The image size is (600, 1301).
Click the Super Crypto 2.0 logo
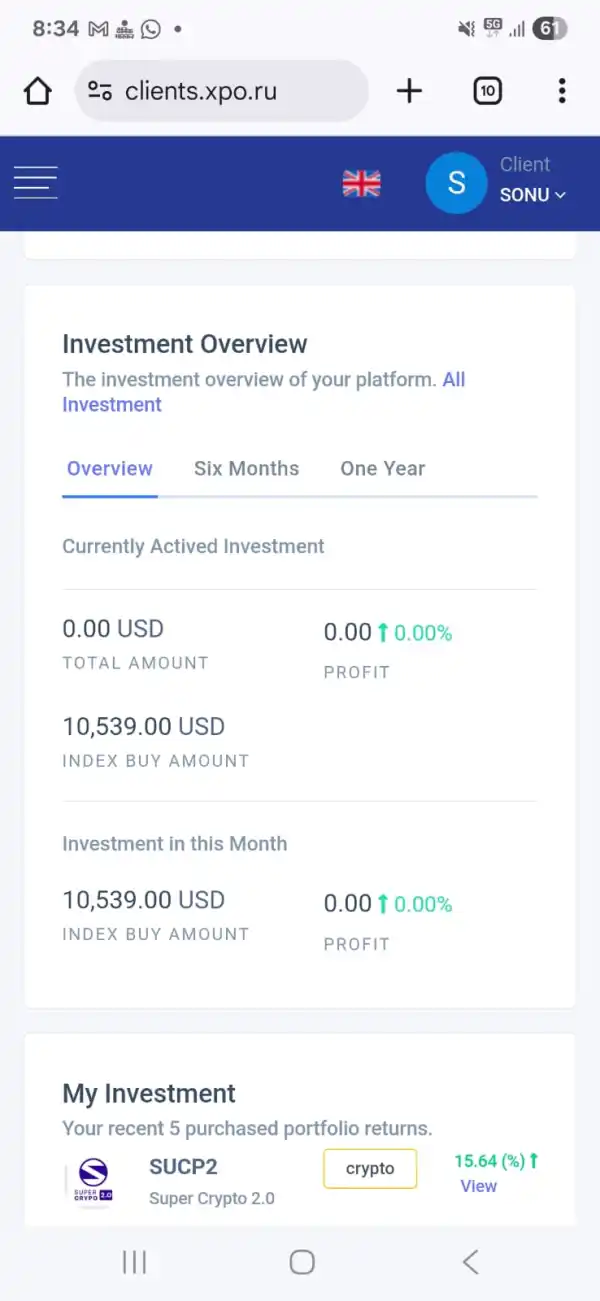(93, 1182)
